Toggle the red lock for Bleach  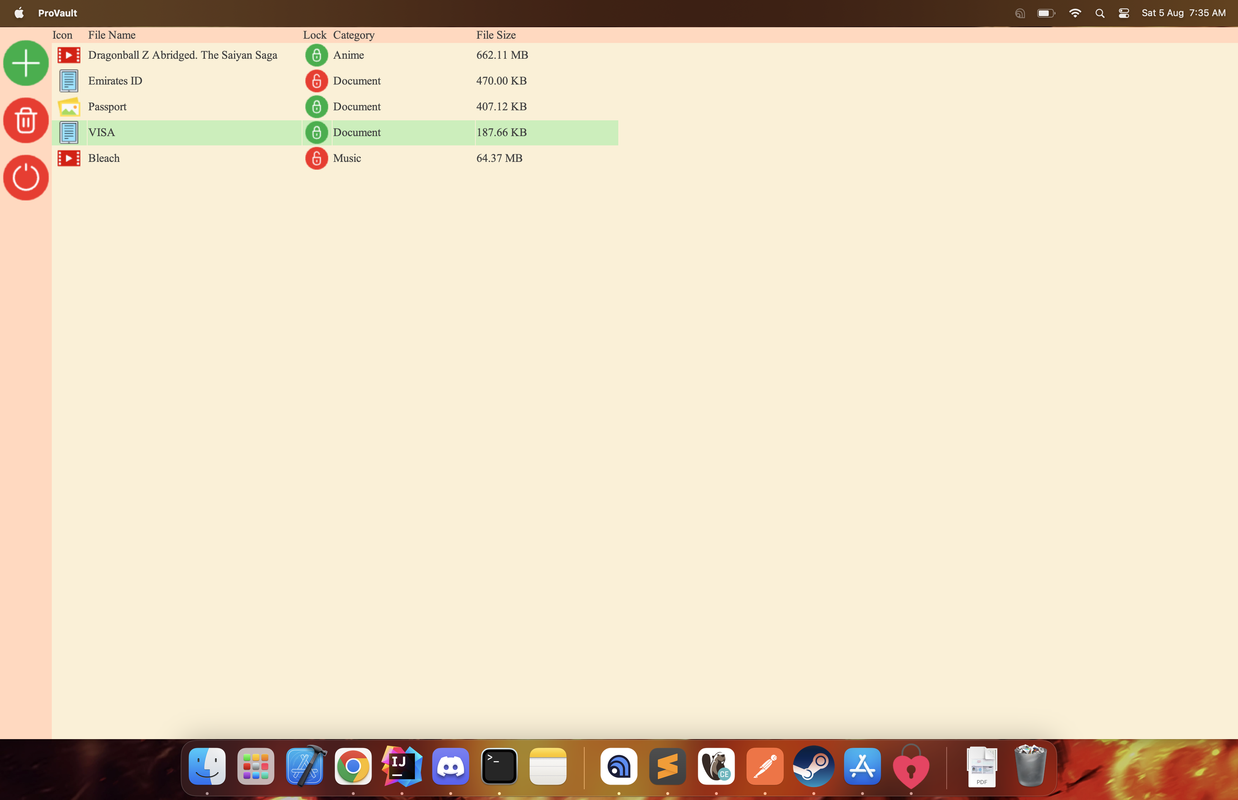tap(316, 158)
